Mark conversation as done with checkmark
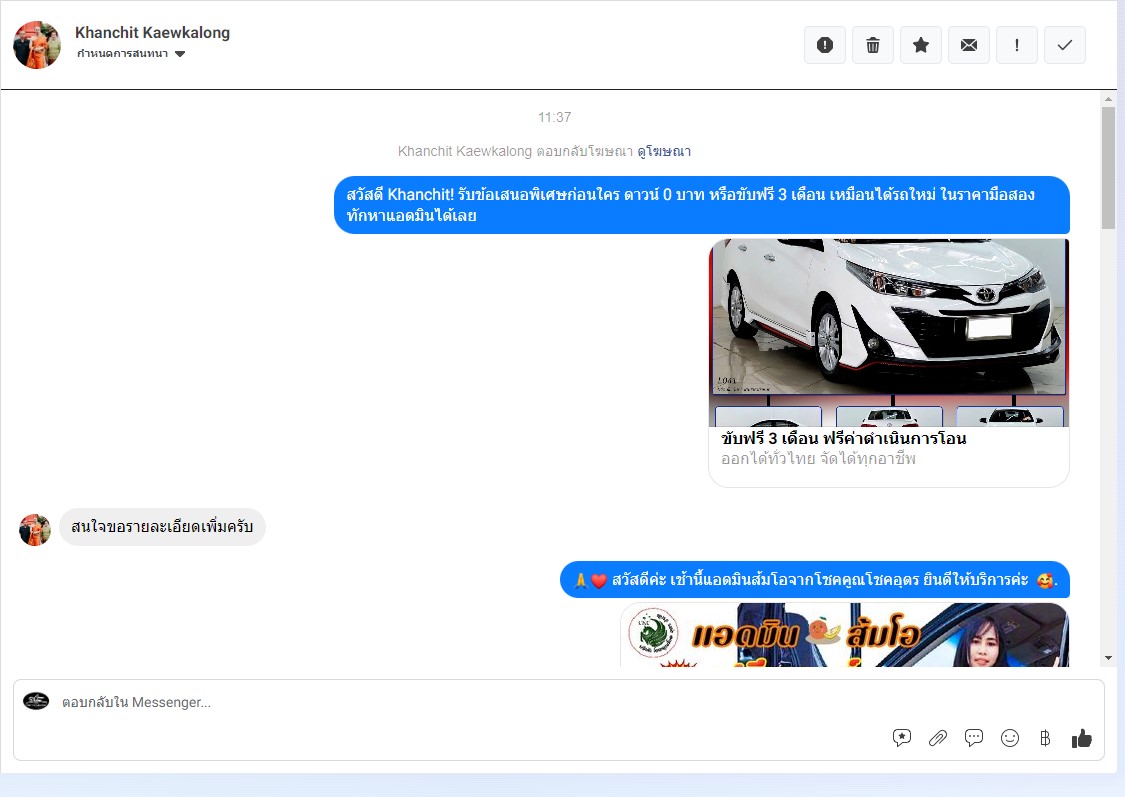The width and height of the screenshot is (1125, 797). click(x=1065, y=45)
